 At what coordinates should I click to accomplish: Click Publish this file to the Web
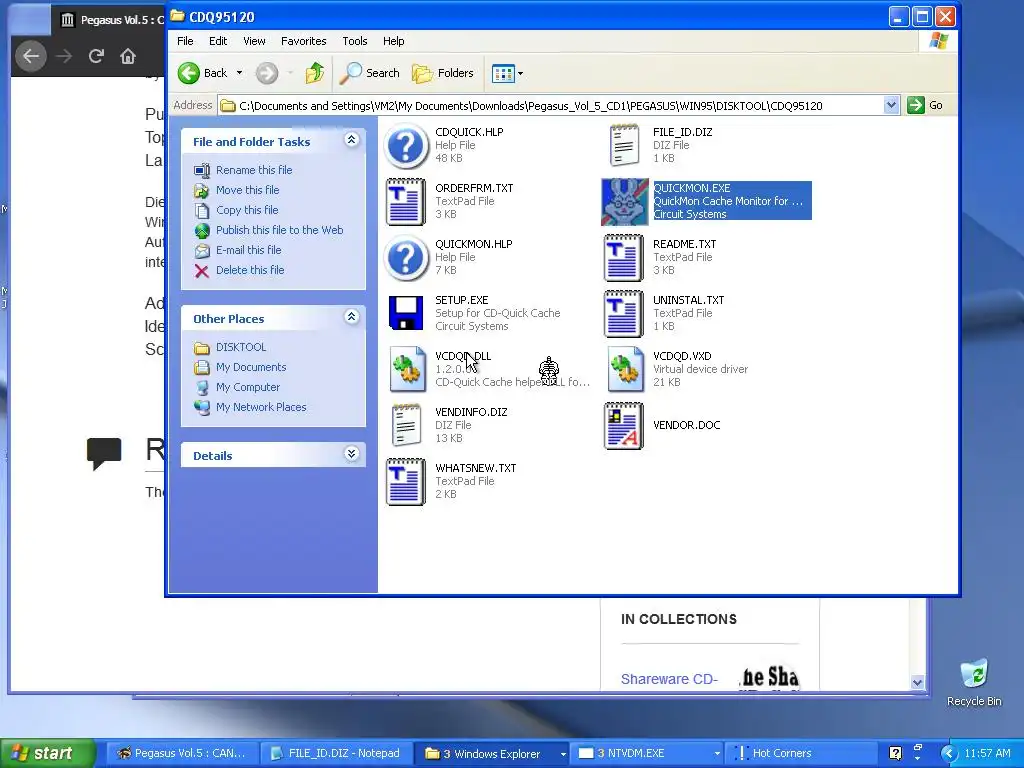pos(280,230)
